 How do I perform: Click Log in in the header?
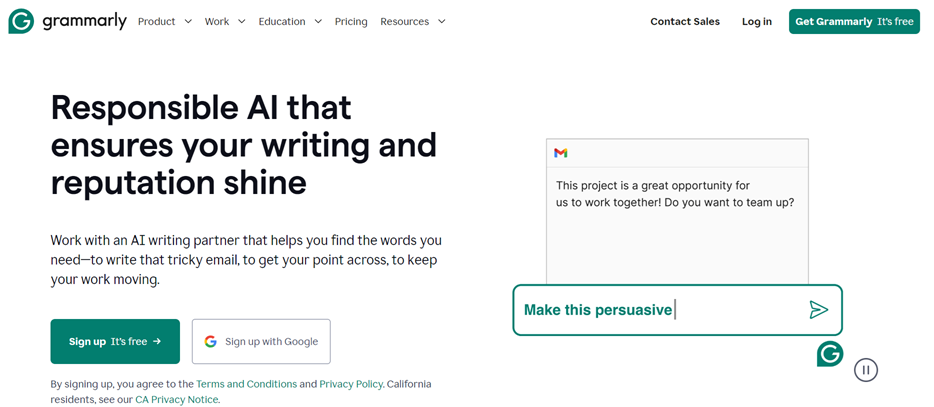[x=756, y=21]
